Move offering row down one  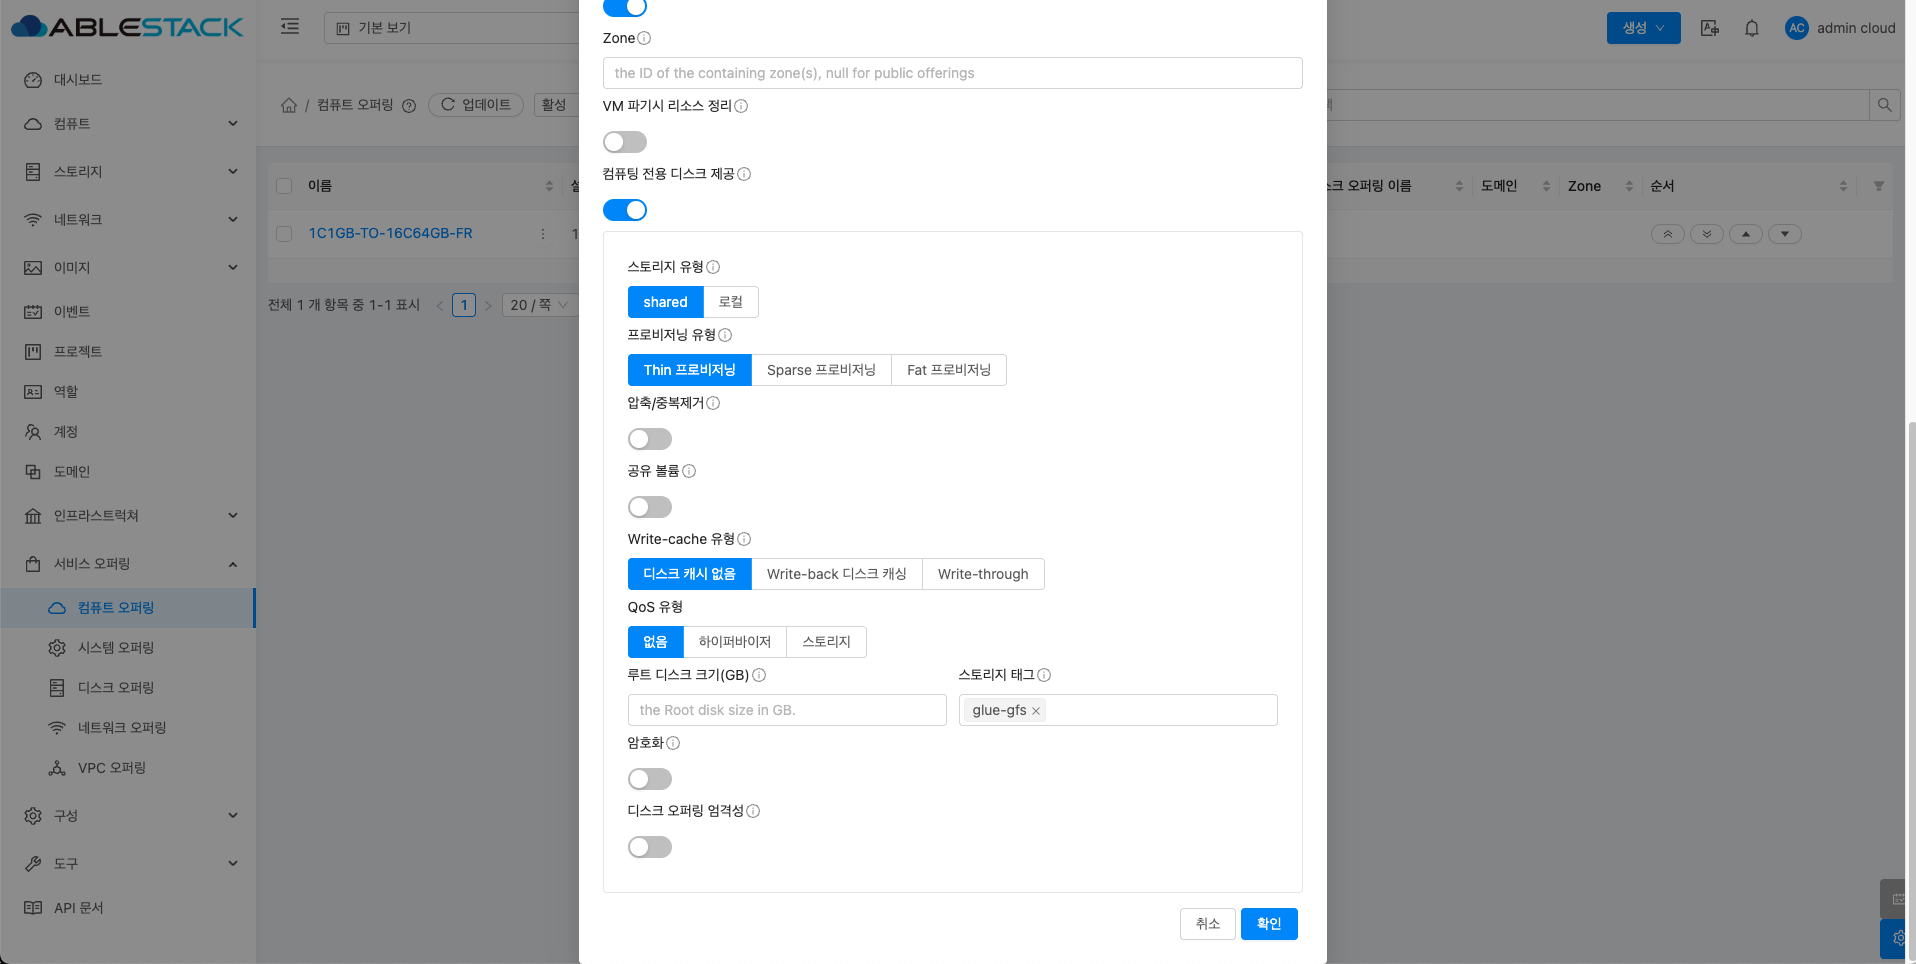(x=1785, y=234)
